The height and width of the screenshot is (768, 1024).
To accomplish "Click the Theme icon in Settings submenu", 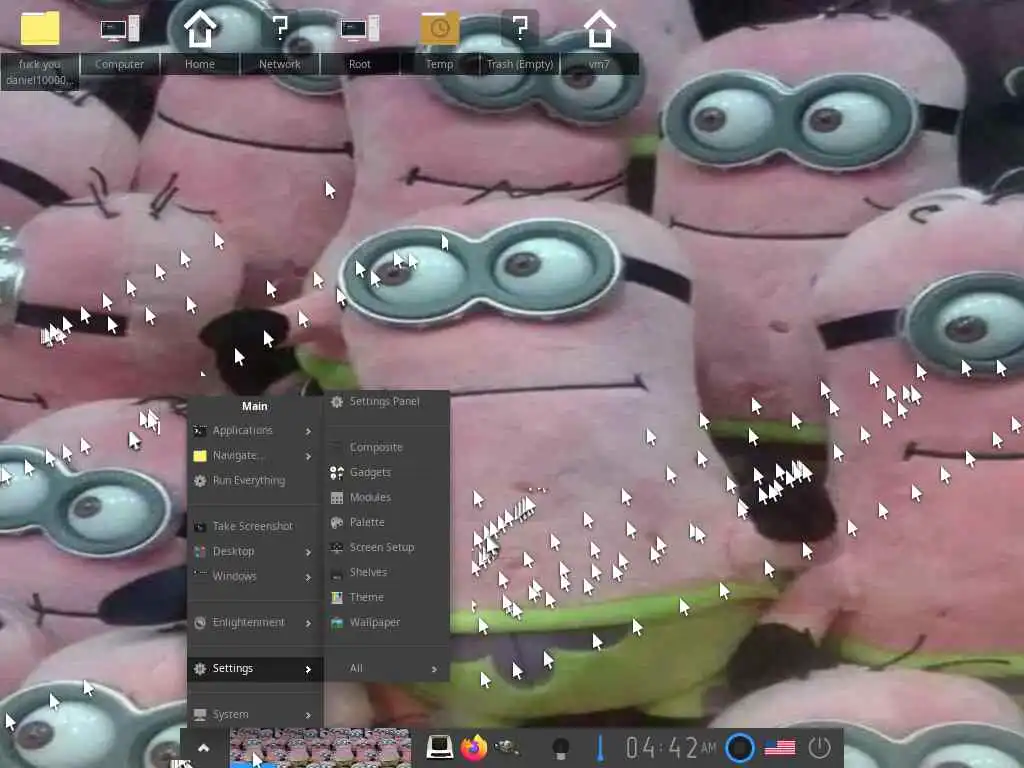I will point(337,598).
